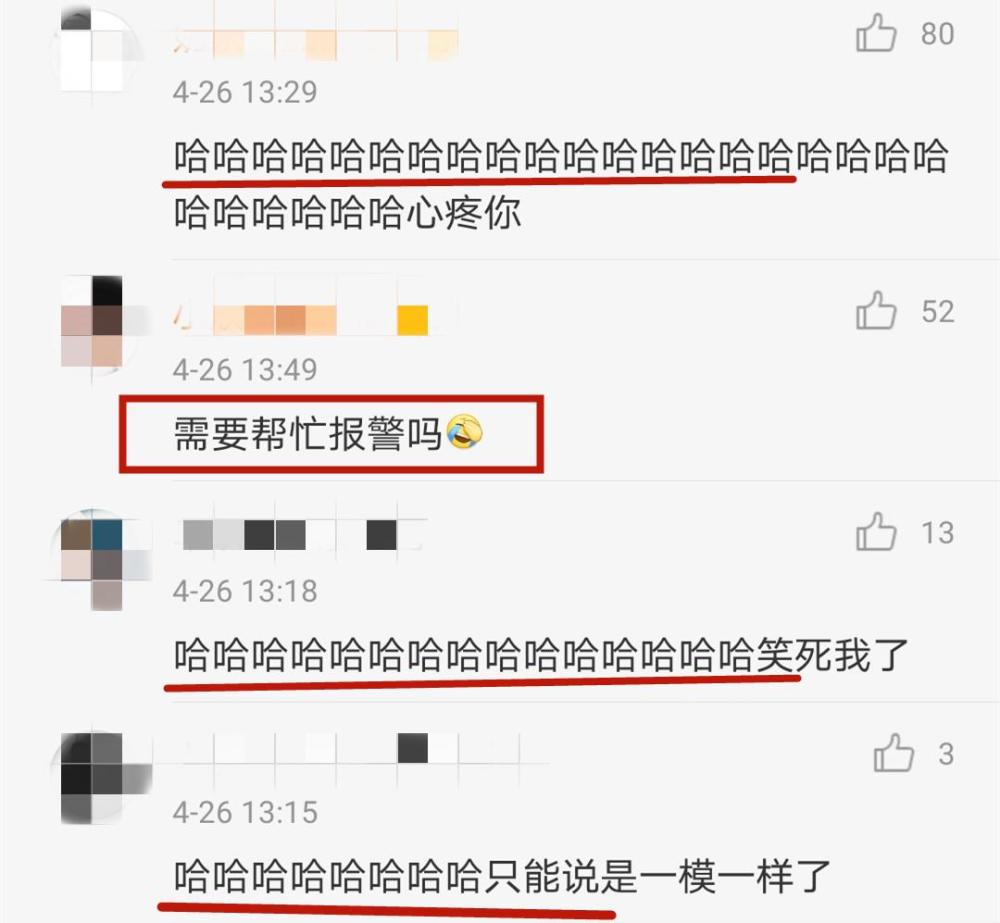Open username of the 13:18 commenter
This screenshot has height=923, width=1000.
[x=301, y=535]
